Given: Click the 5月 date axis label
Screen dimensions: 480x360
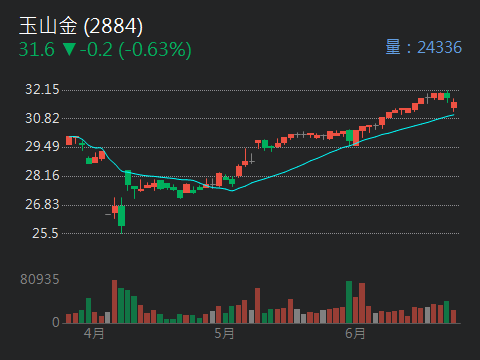Looking at the screenshot, I should tap(224, 333).
